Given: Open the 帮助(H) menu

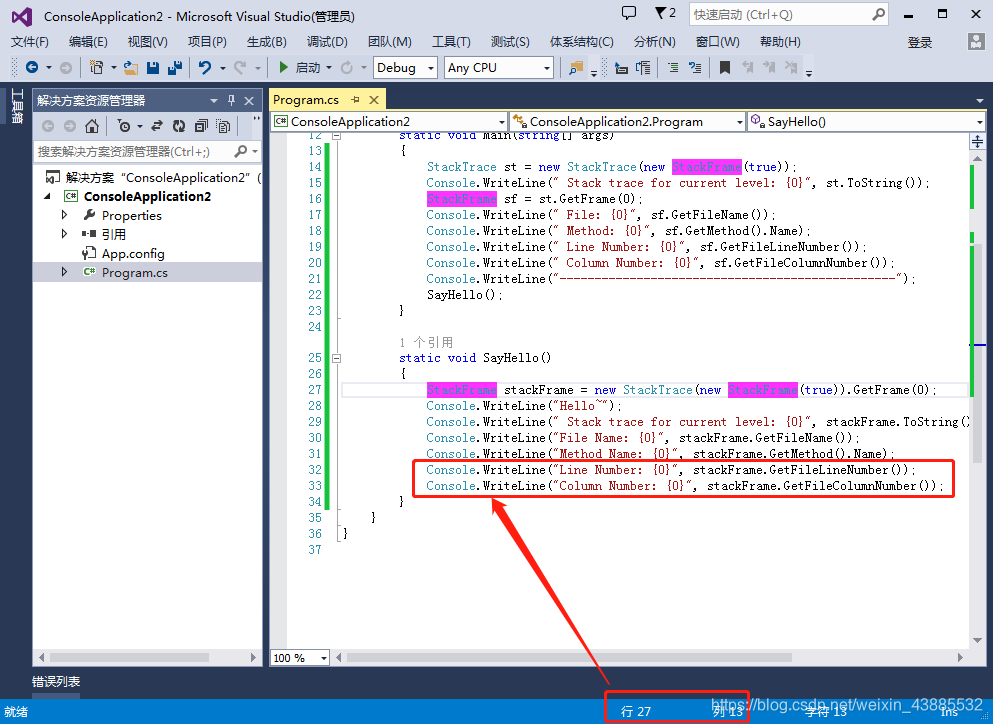Looking at the screenshot, I should pyautogui.click(x=780, y=42).
